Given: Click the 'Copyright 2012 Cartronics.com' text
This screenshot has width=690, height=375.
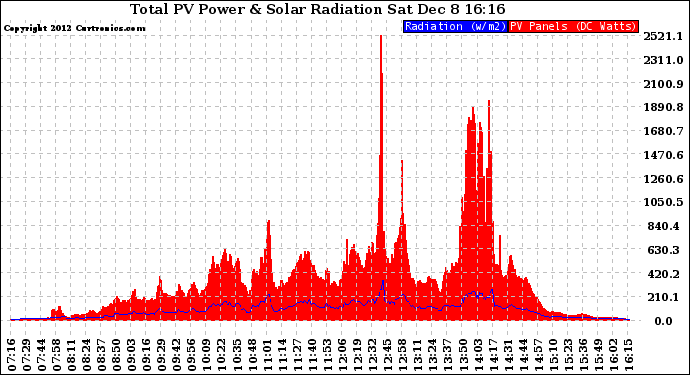Looking at the screenshot, I should [74, 28].
